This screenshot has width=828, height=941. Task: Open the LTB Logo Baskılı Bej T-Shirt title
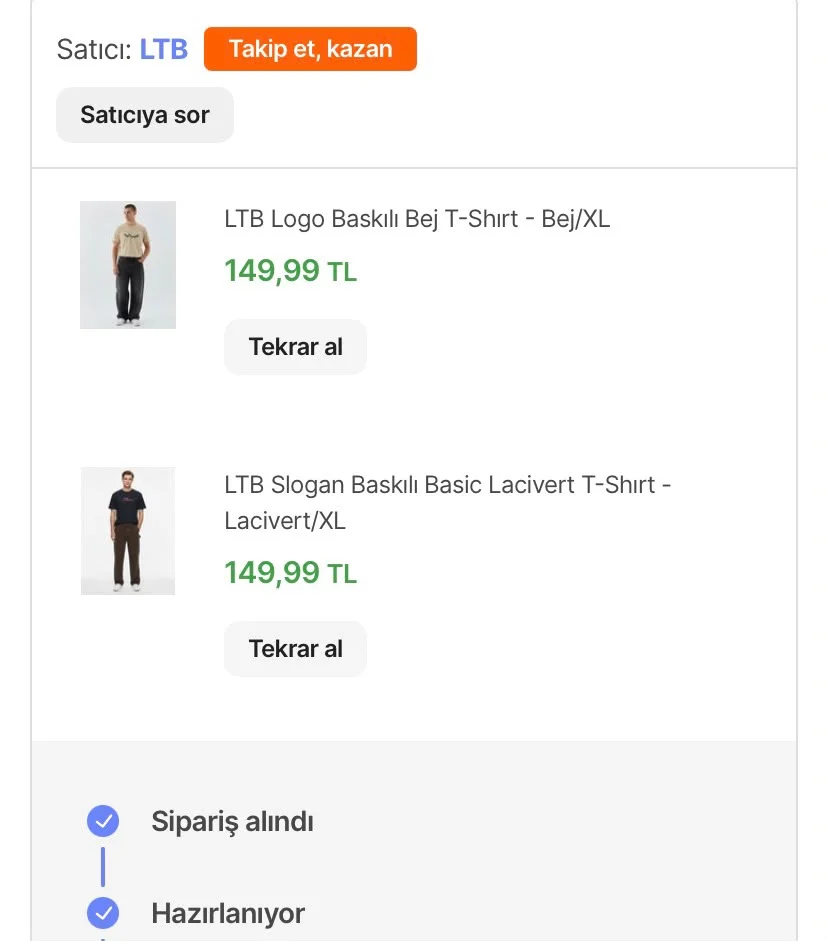(x=371, y=219)
